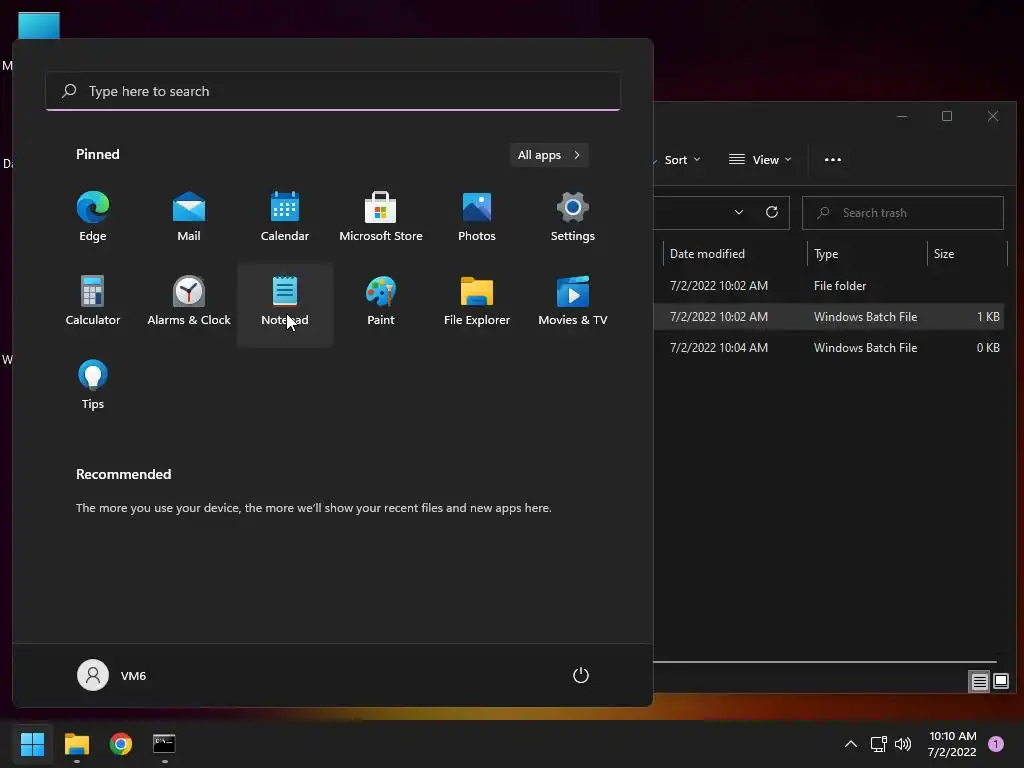
Task: Focus the Start menu search box
Action: (332, 91)
